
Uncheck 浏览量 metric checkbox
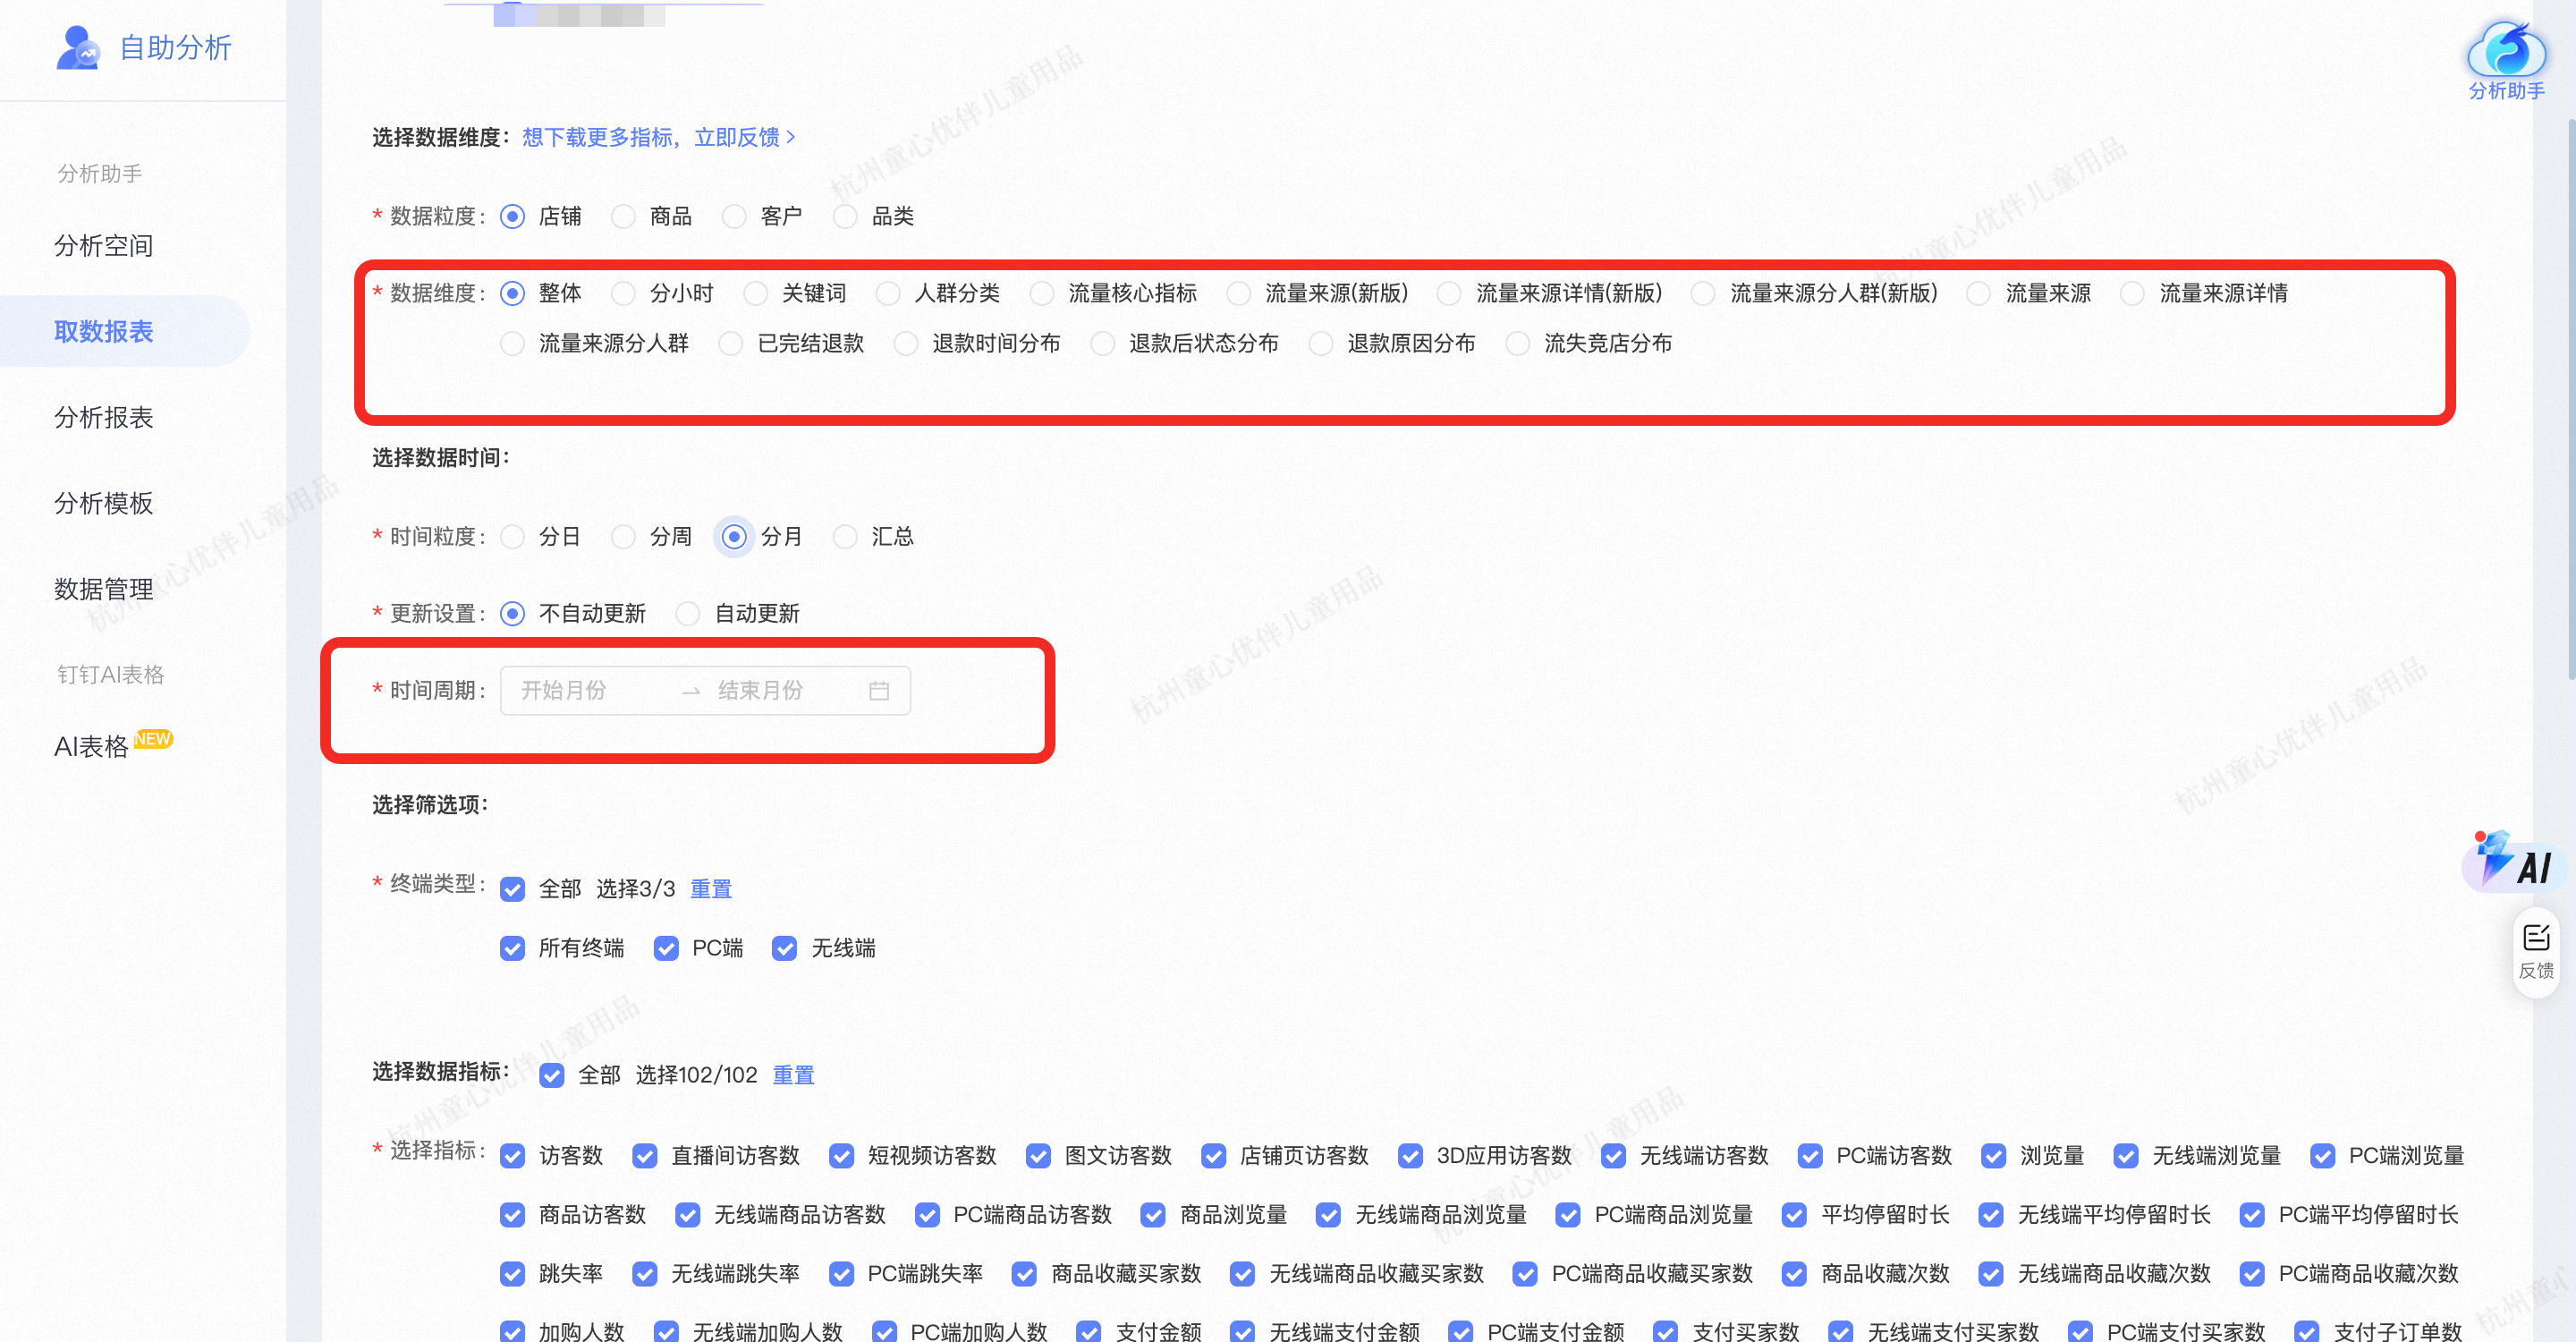pyautogui.click(x=1994, y=1157)
